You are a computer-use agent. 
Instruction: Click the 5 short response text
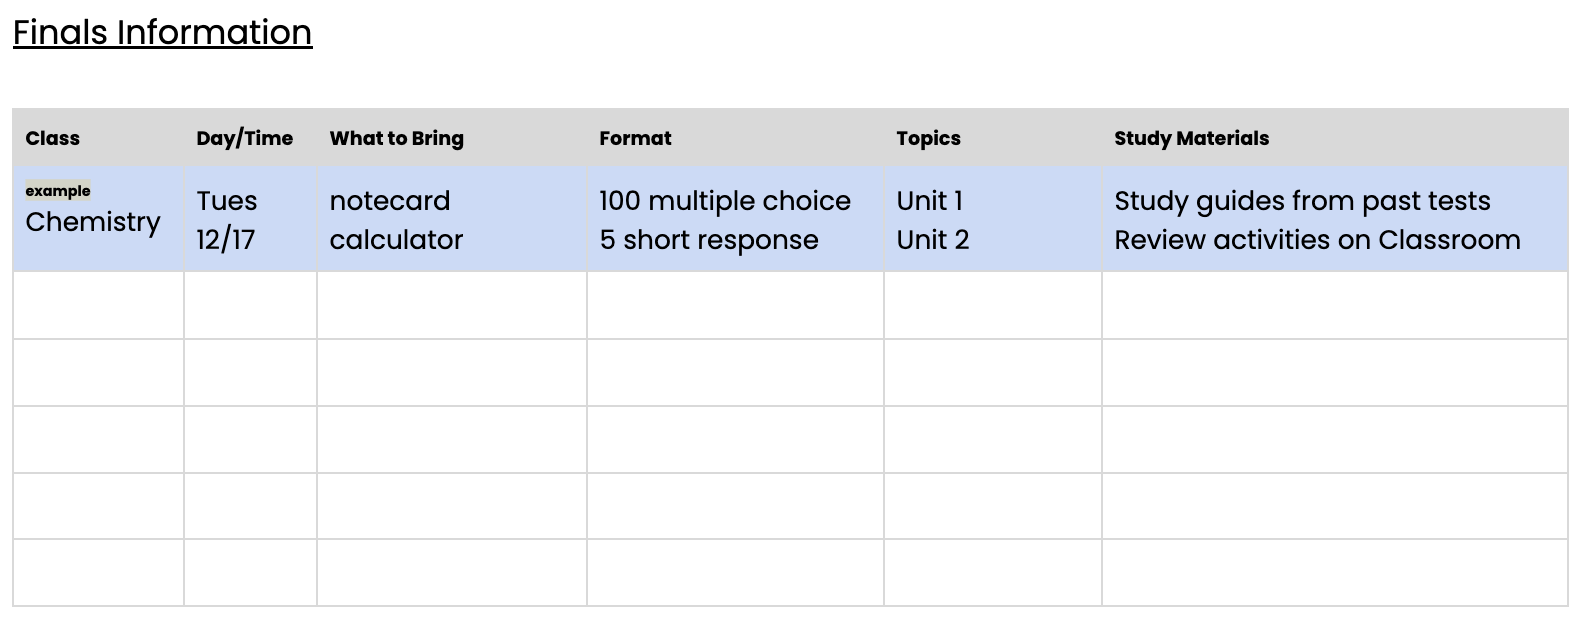click(x=709, y=240)
